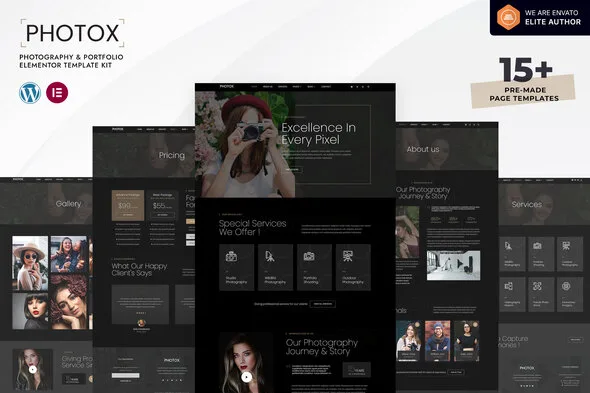
Task: Click the bottom-right circular lens icon on the Services page
Action: coord(566,286)
